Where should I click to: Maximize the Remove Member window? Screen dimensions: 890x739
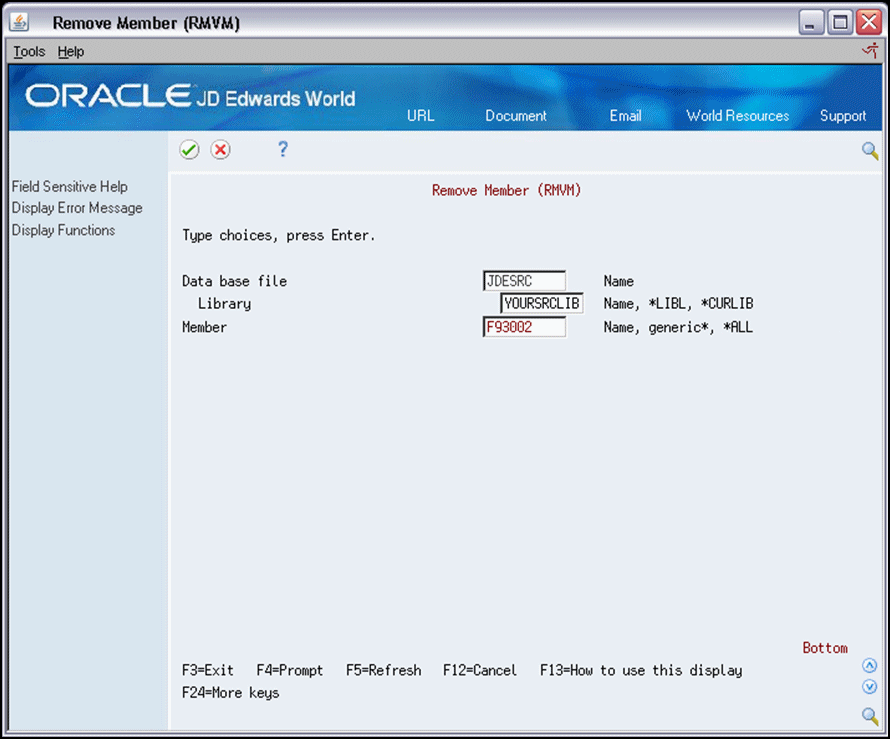[x=840, y=23]
